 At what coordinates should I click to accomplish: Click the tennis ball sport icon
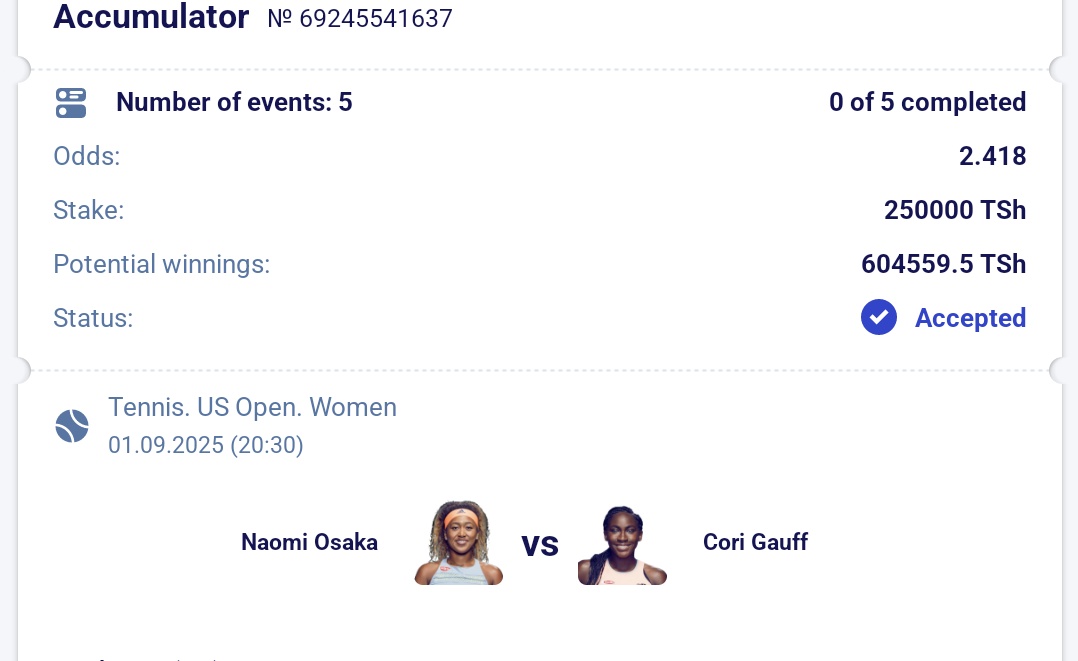point(72,426)
